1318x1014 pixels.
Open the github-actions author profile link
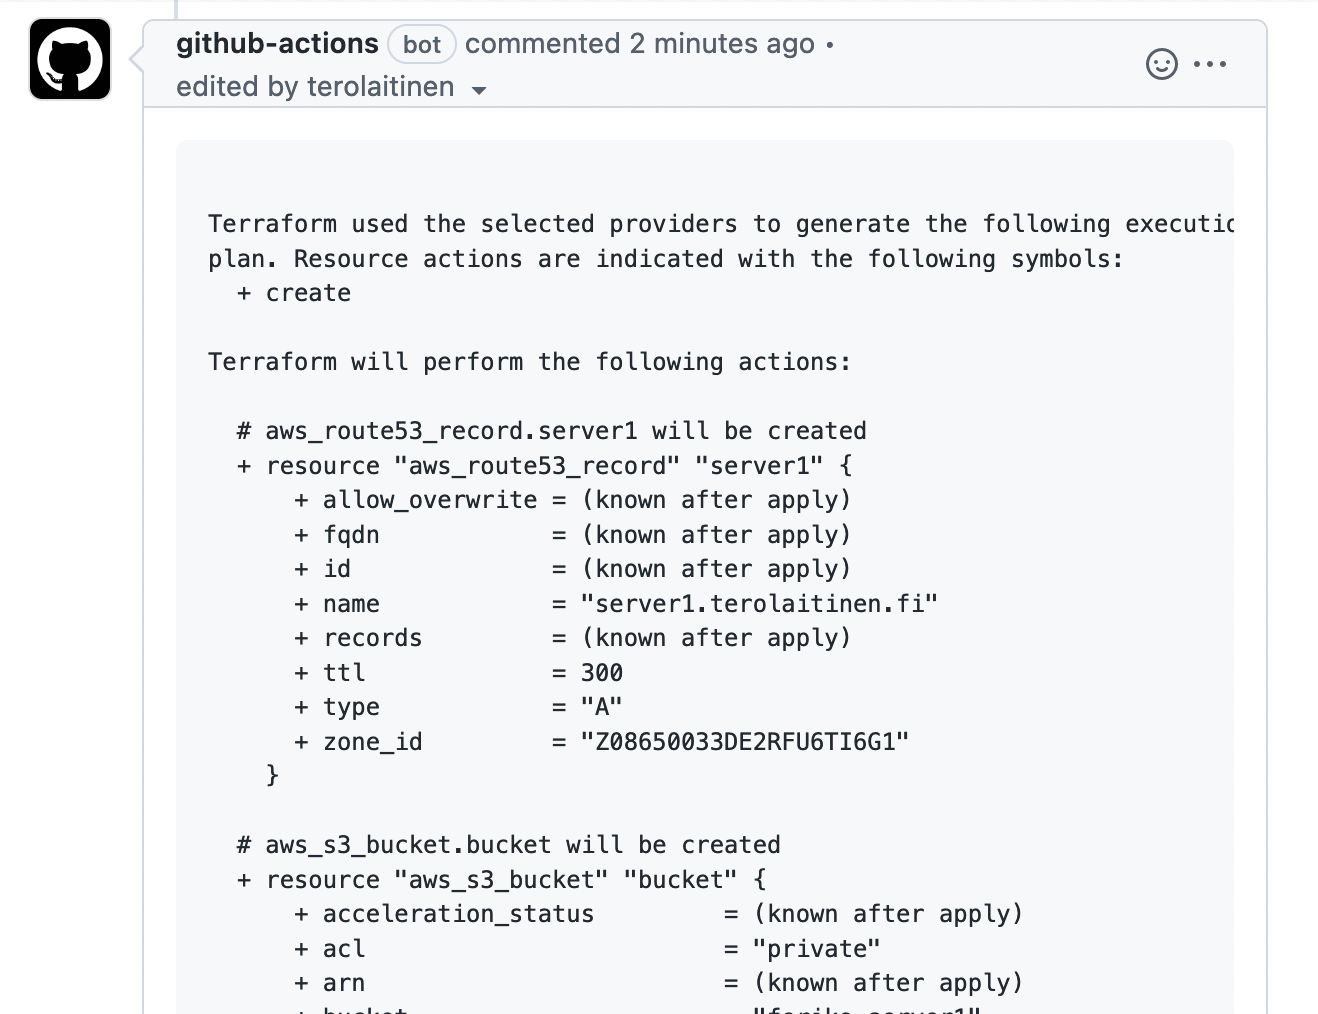277,44
